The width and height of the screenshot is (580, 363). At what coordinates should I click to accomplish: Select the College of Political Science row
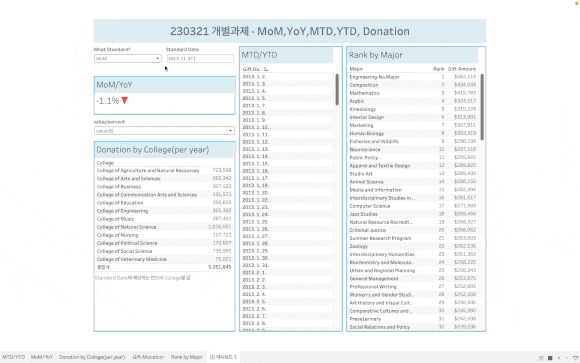point(164,243)
